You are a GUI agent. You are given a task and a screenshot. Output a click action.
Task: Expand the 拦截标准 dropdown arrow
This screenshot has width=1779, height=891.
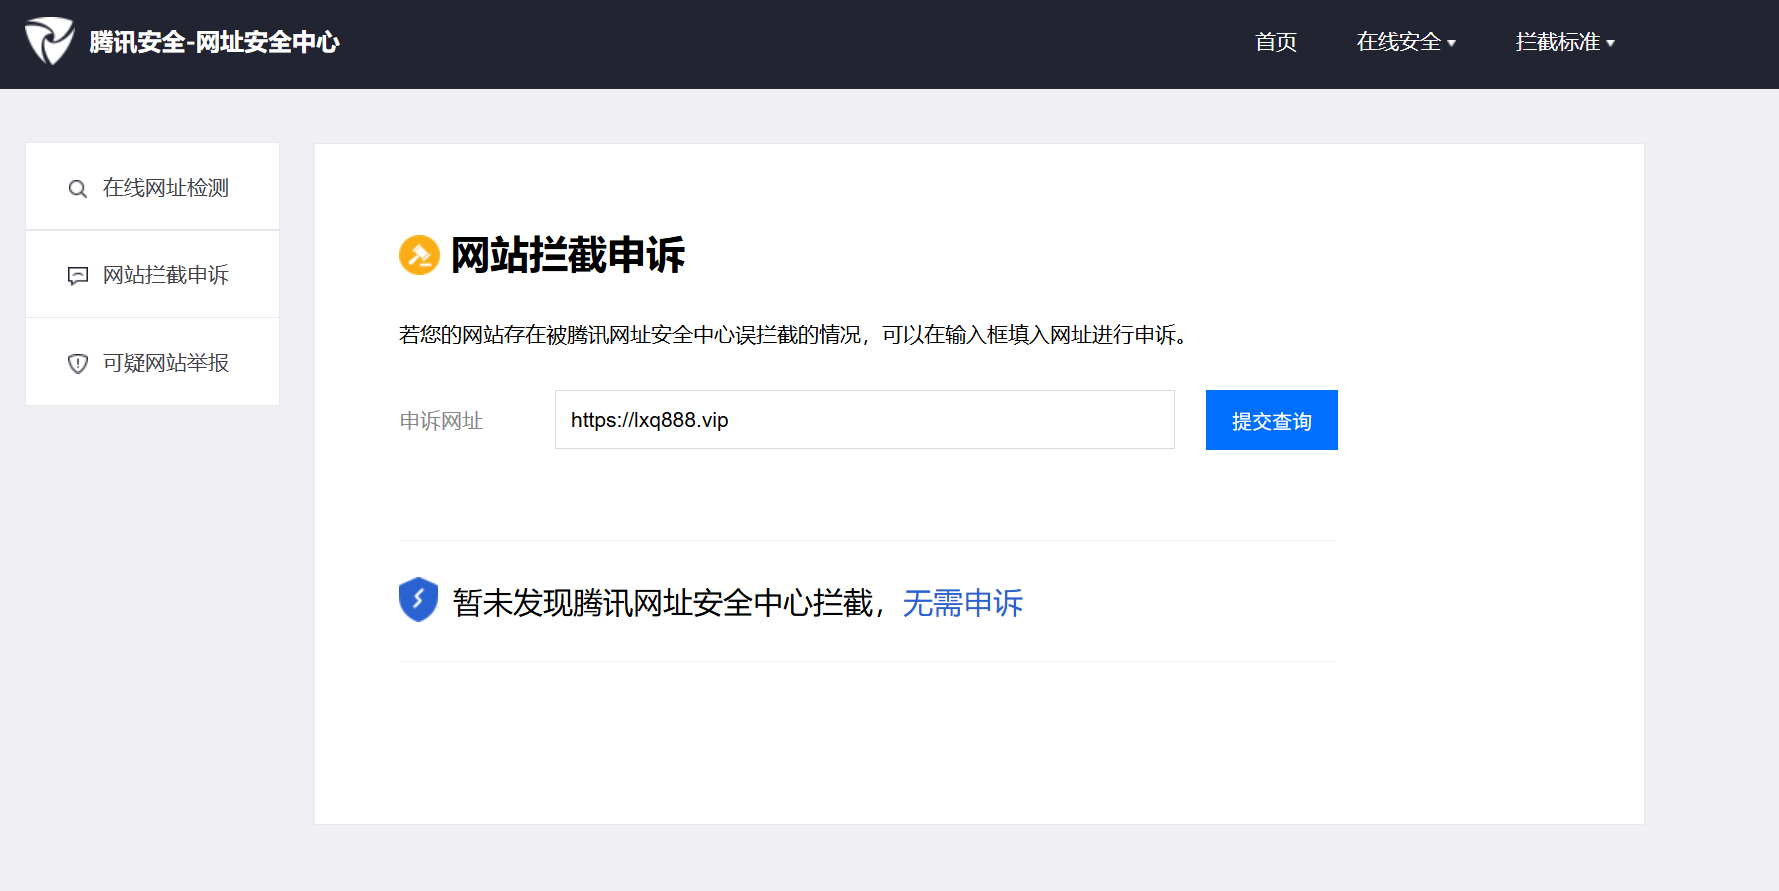tap(1611, 43)
